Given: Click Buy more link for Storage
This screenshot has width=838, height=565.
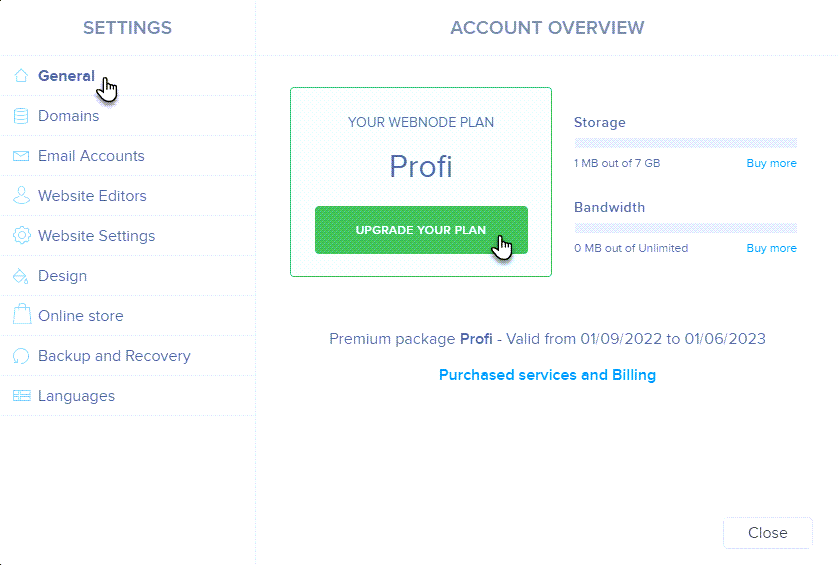Looking at the screenshot, I should (771, 163).
